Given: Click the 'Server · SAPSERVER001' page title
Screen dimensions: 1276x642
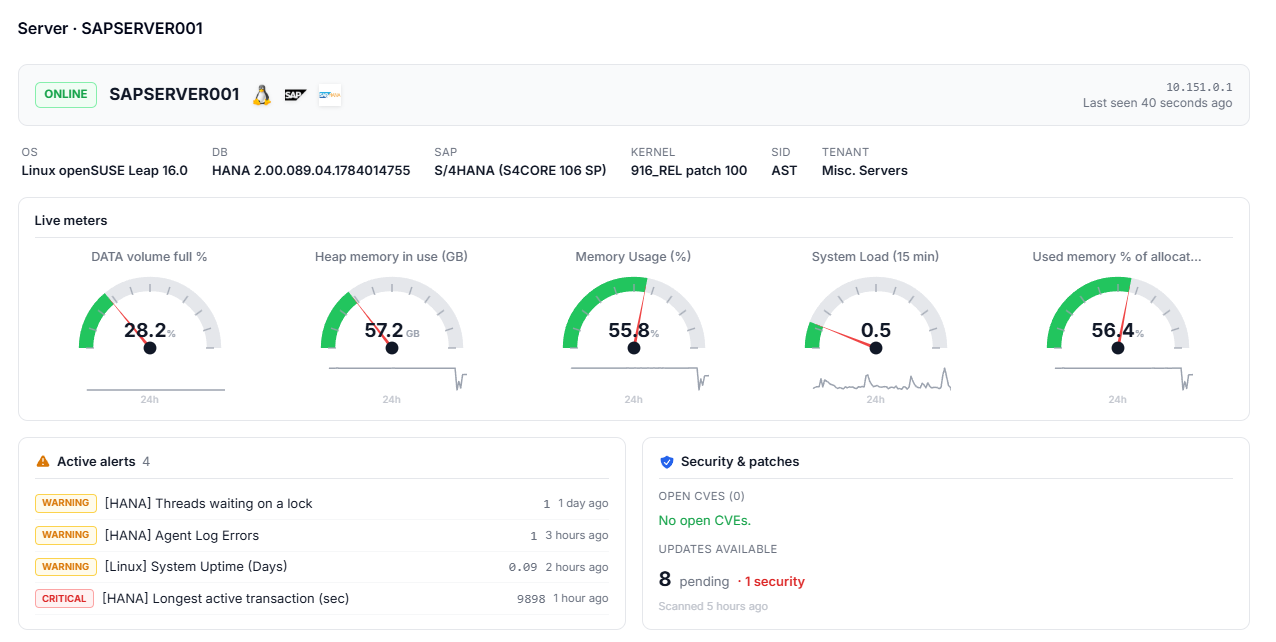Looking at the screenshot, I should pos(110,29).
